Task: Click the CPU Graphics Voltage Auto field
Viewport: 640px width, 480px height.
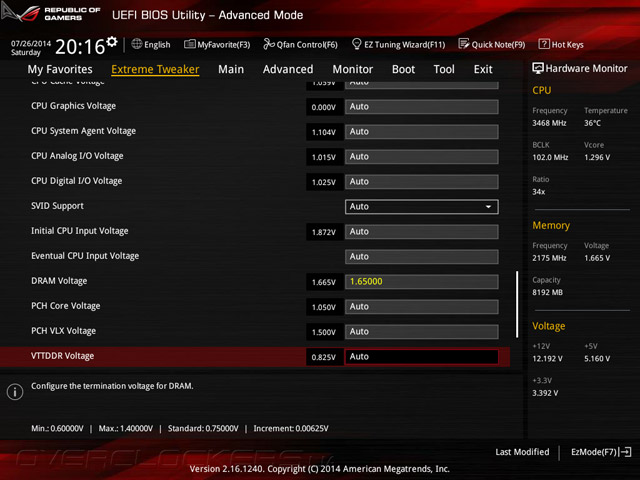Action: (421, 107)
